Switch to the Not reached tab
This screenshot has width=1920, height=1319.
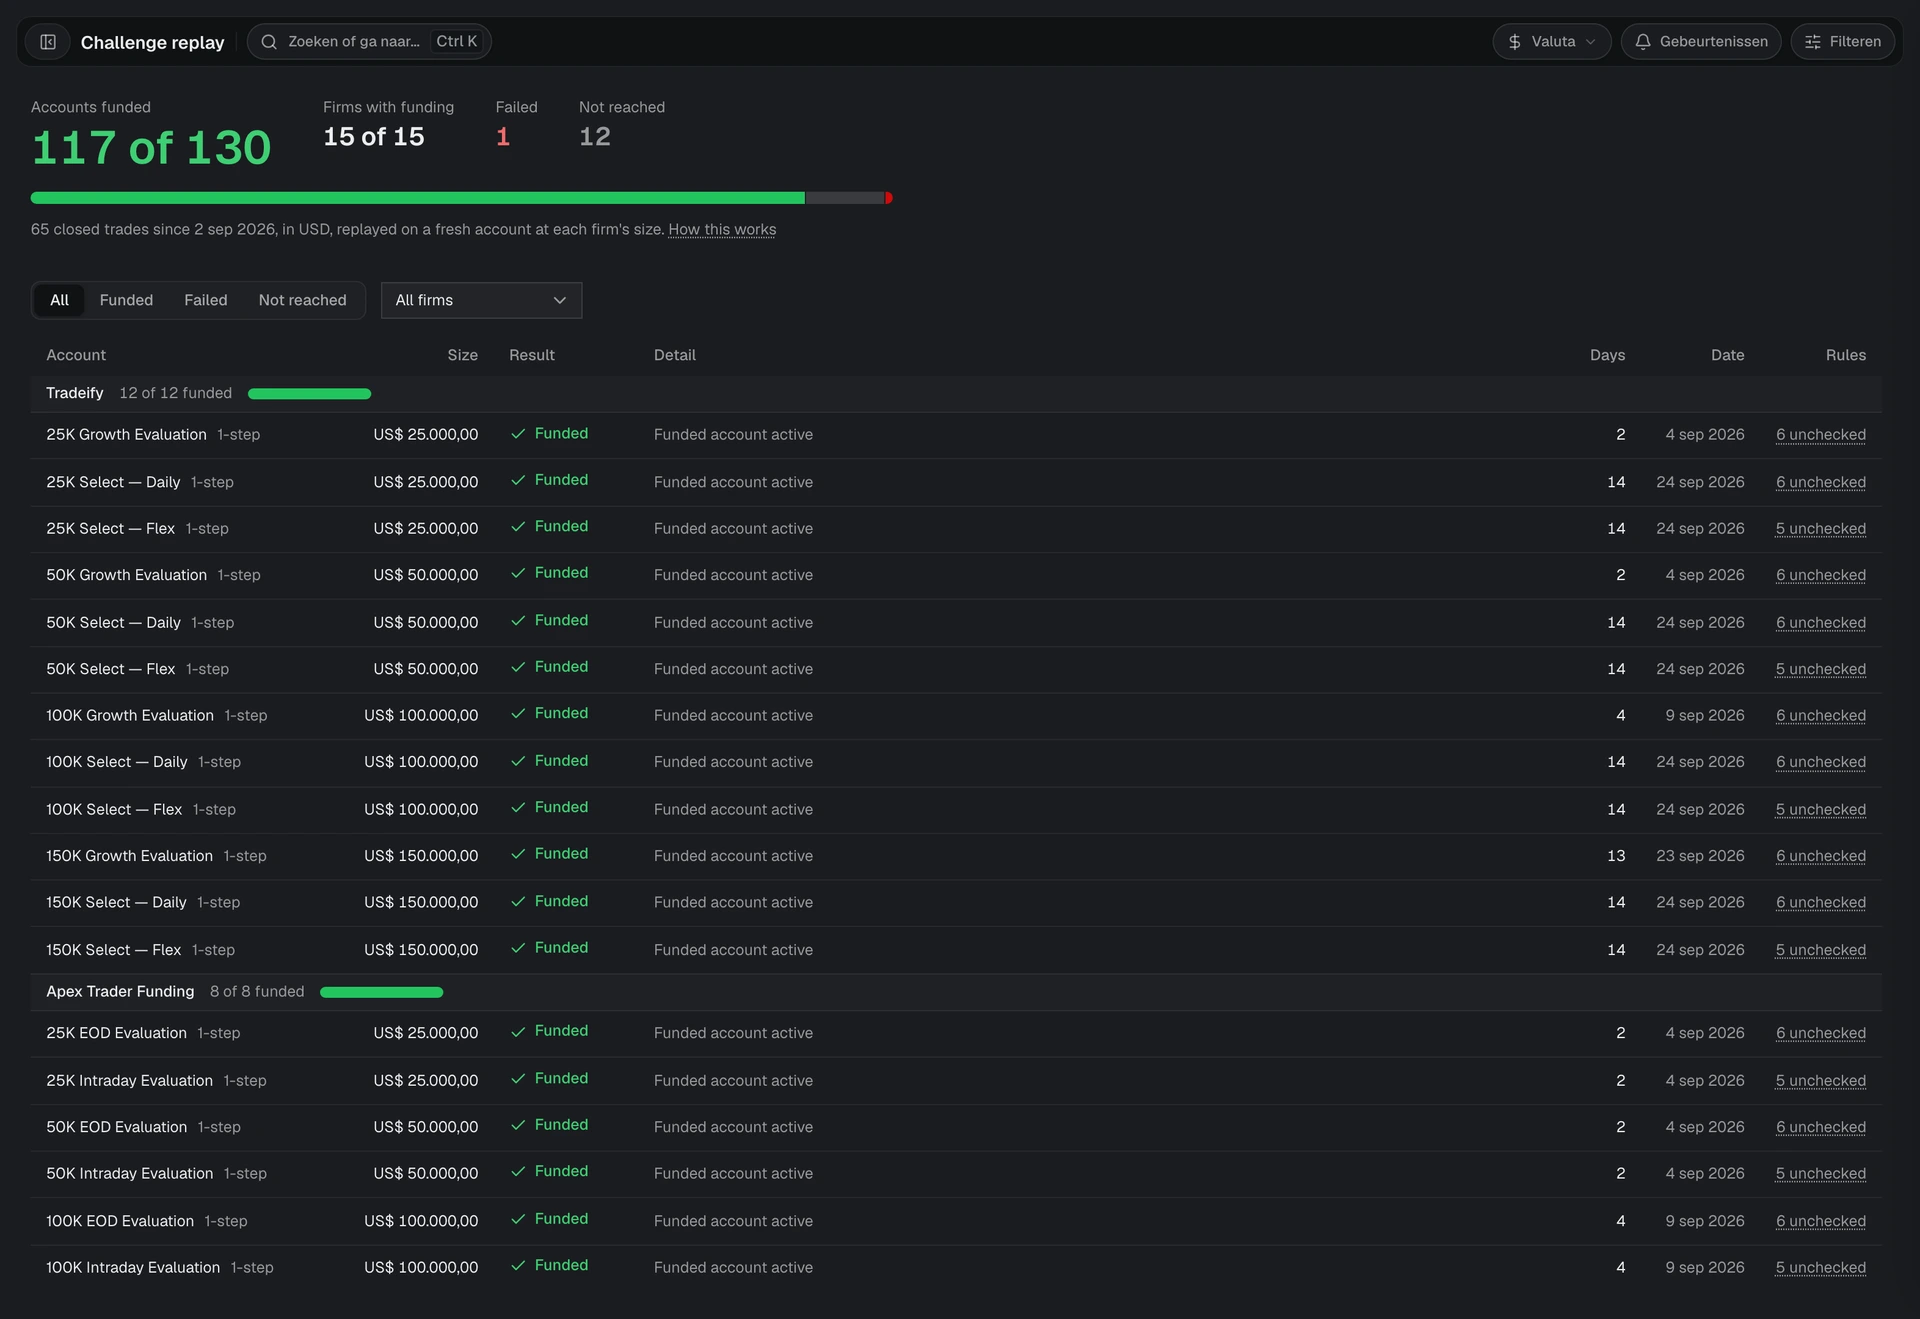[x=302, y=300]
